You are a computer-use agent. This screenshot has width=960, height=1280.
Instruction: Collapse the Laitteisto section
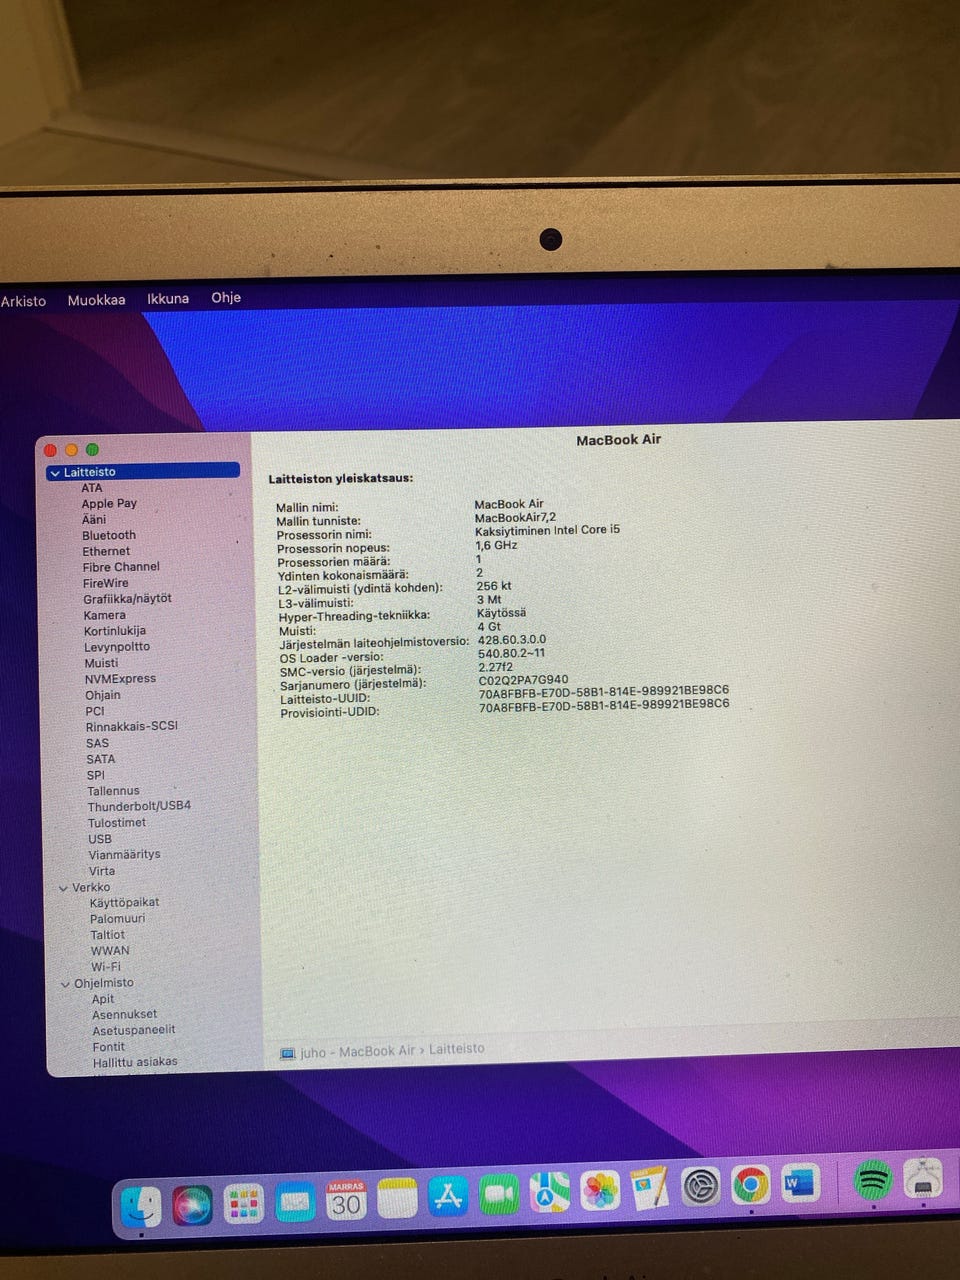tap(54, 473)
